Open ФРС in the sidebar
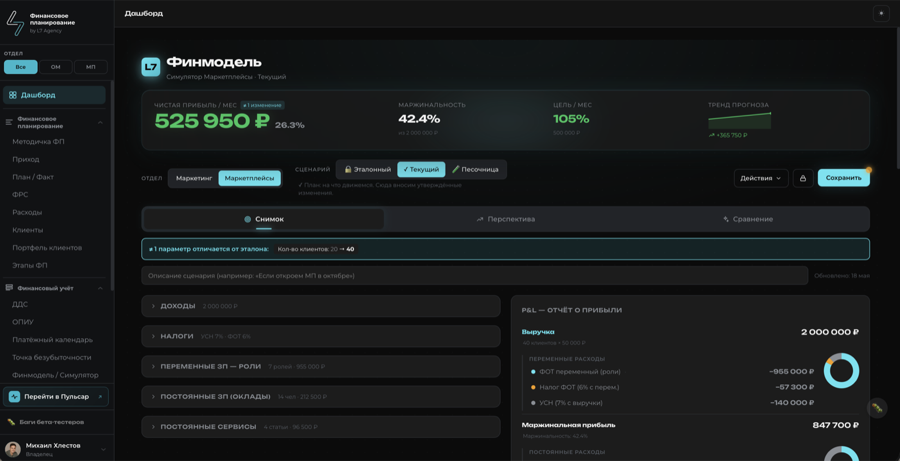This screenshot has height=461, width=900. tap(20, 195)
